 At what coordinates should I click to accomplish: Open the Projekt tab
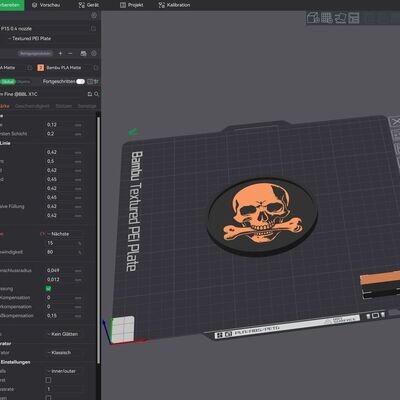point(132,5)
